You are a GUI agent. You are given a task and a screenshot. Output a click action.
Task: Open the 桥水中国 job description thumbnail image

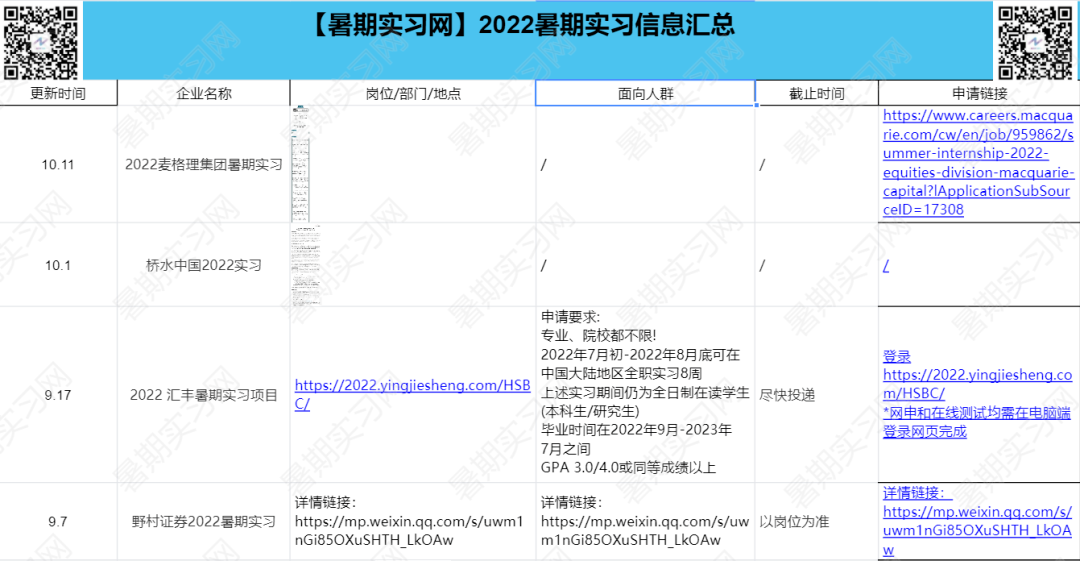306,265
